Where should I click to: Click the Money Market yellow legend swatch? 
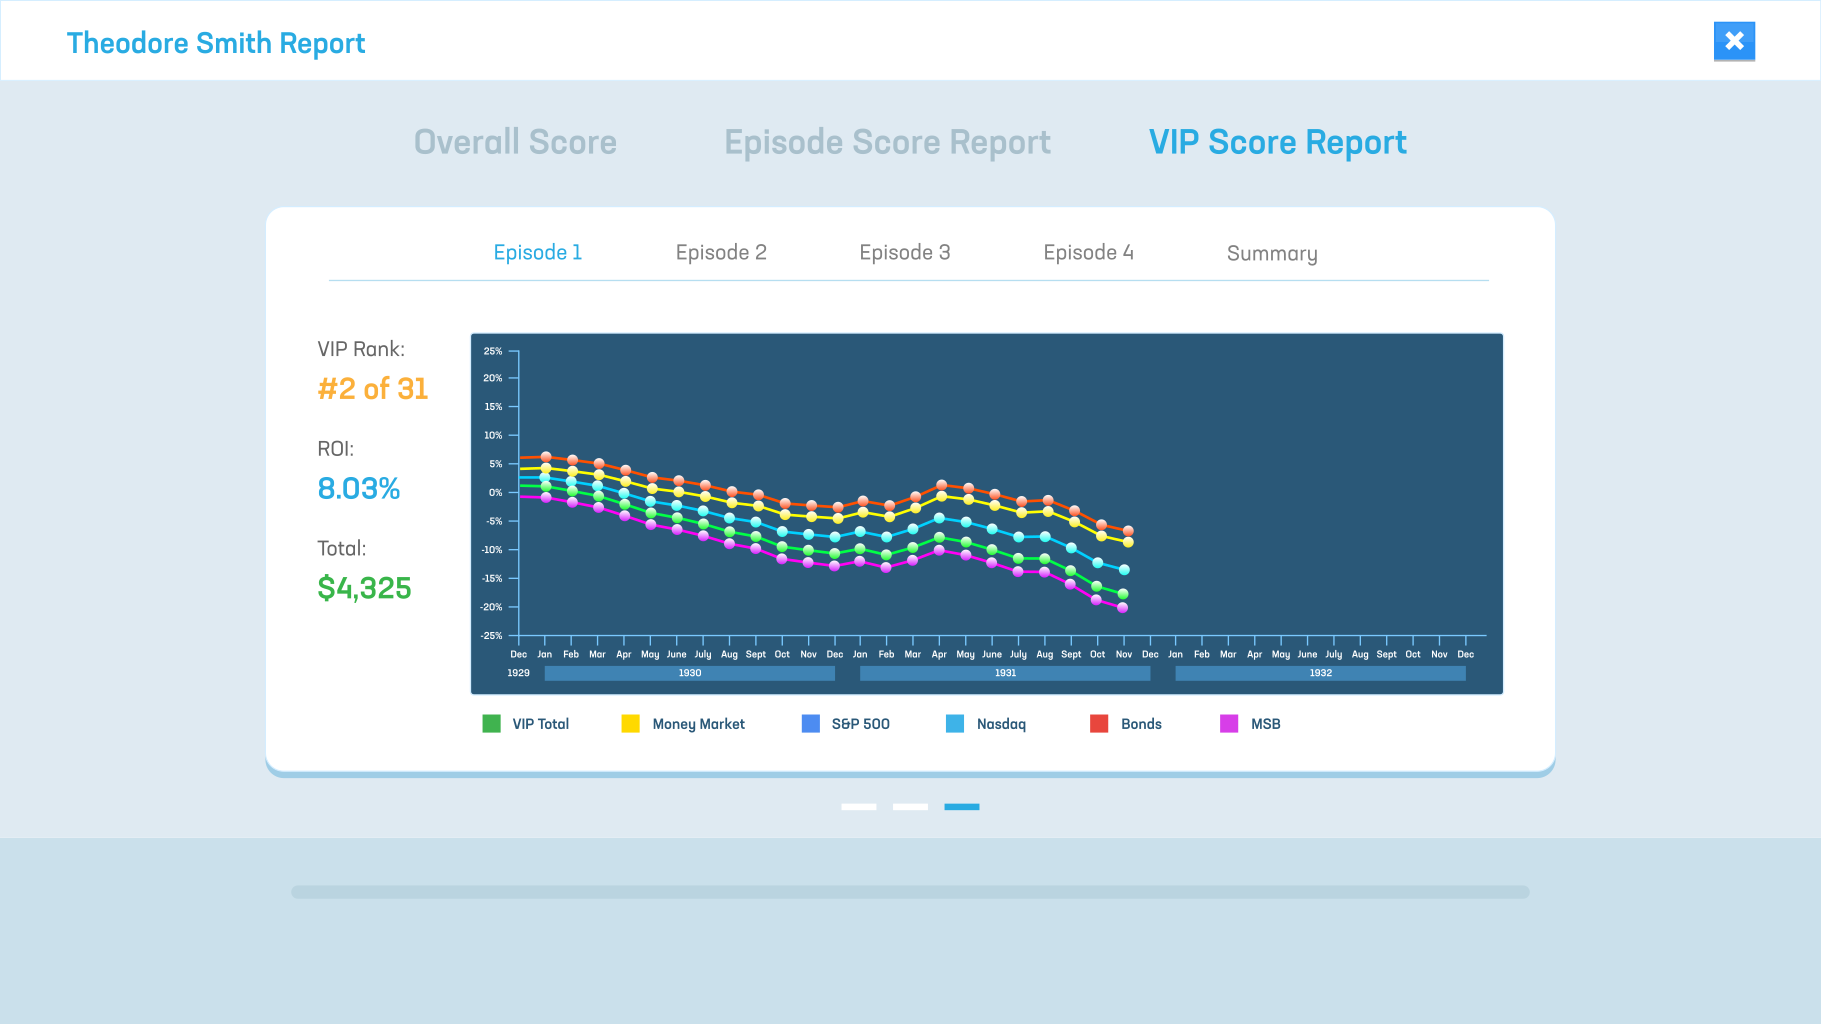[x=629, y=723]
